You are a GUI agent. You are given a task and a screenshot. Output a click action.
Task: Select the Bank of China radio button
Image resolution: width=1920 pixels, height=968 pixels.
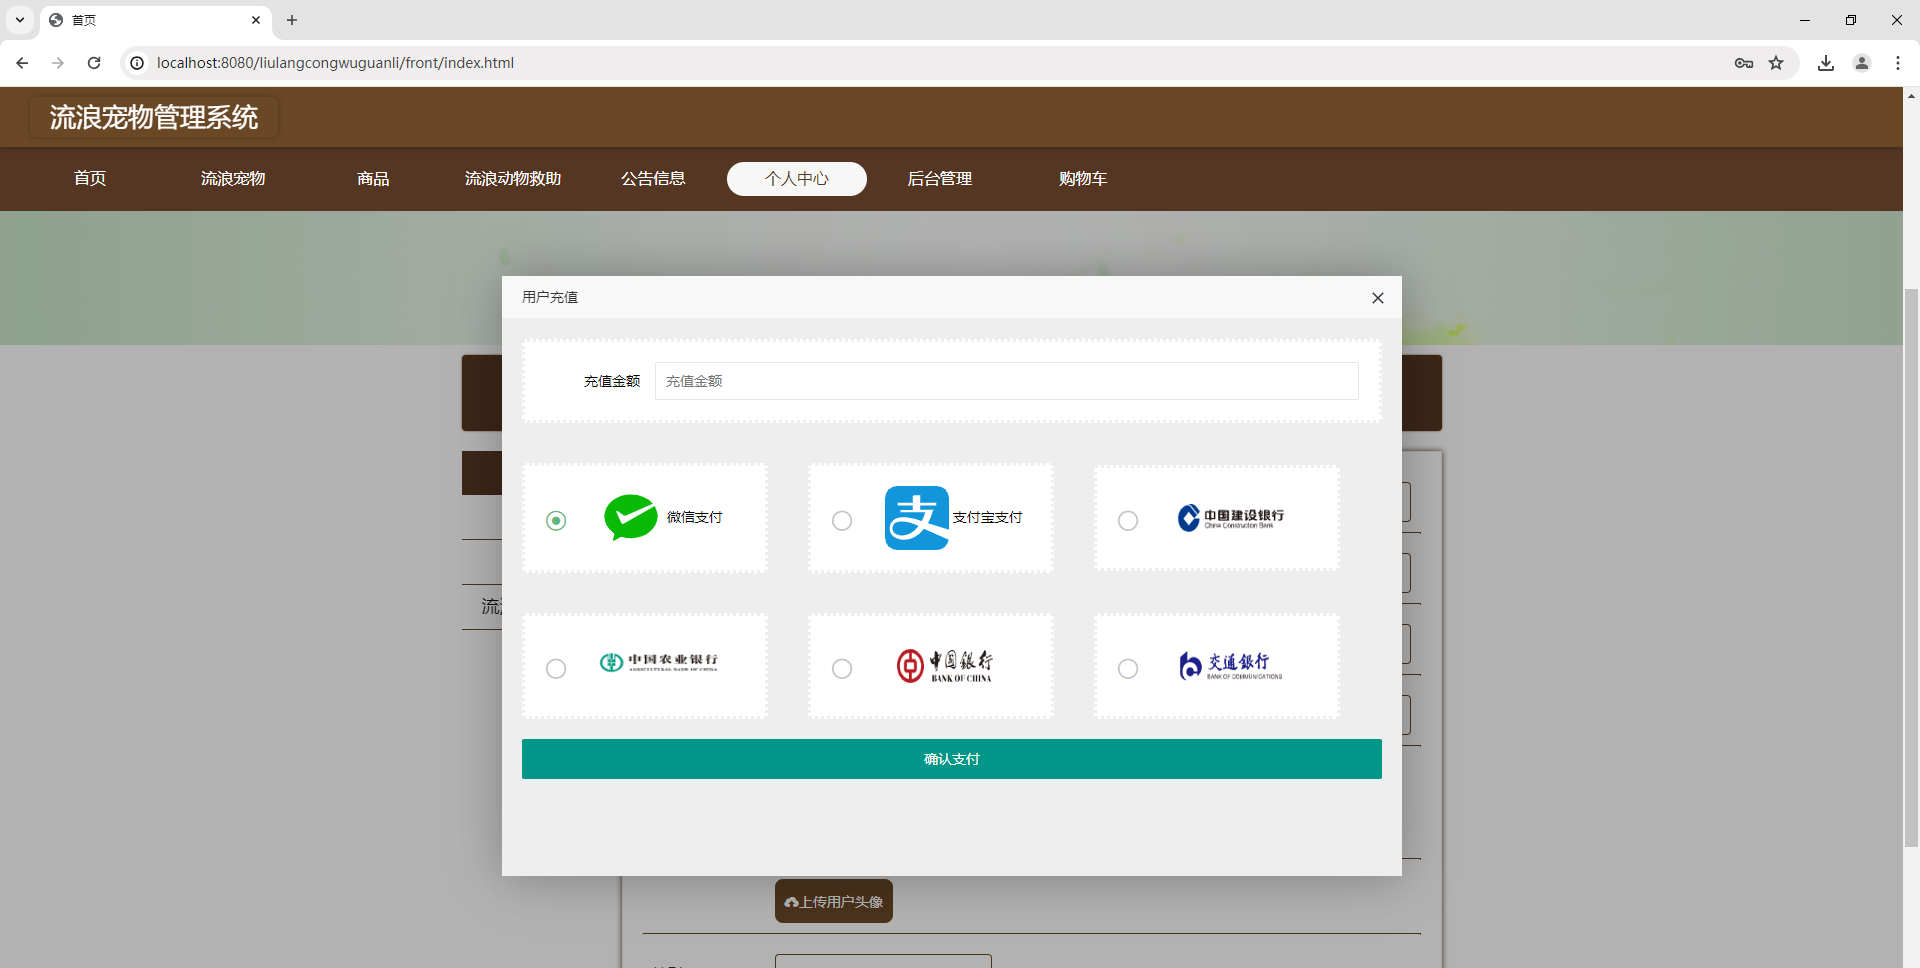(842, 668)
